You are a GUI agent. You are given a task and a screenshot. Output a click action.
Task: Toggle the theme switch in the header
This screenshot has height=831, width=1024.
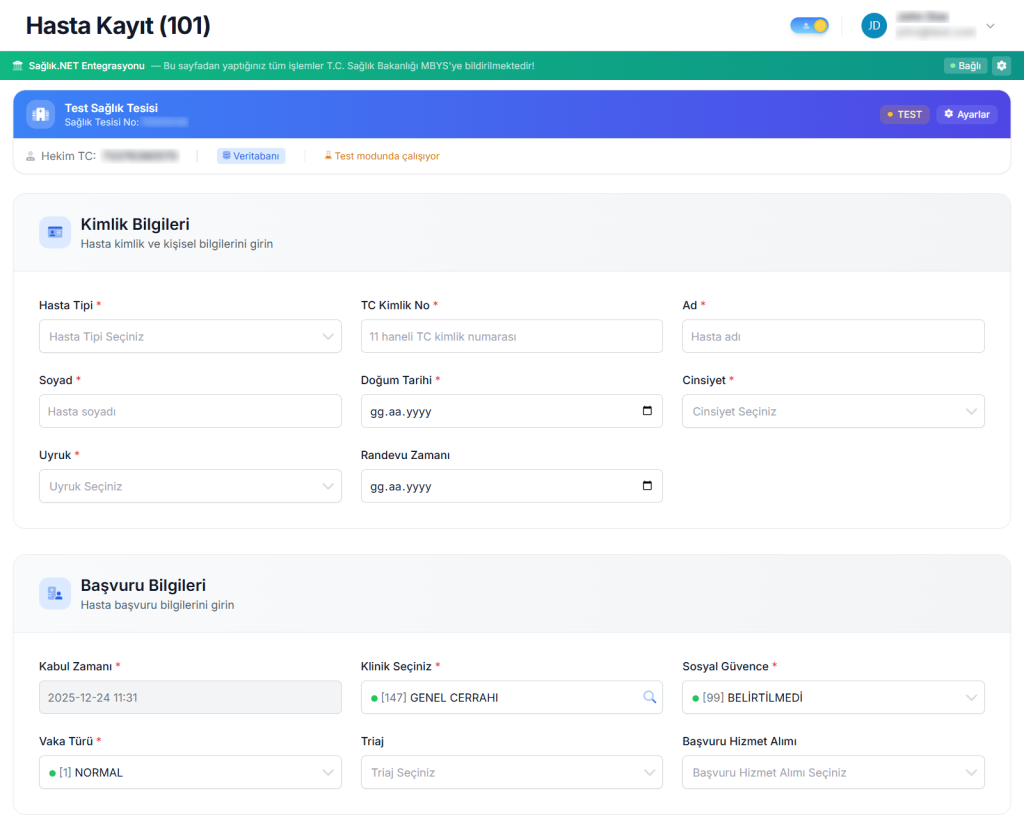click(809, 26)
